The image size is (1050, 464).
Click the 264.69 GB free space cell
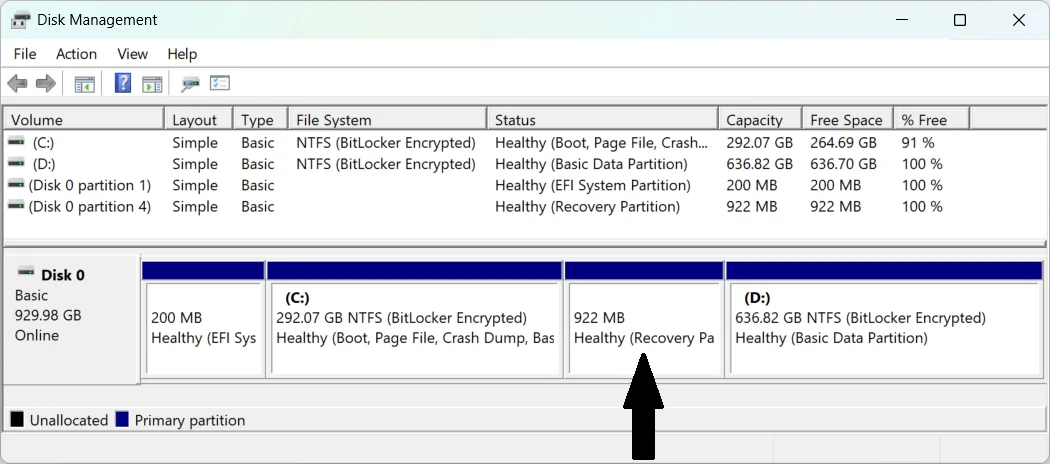(843, 143)
